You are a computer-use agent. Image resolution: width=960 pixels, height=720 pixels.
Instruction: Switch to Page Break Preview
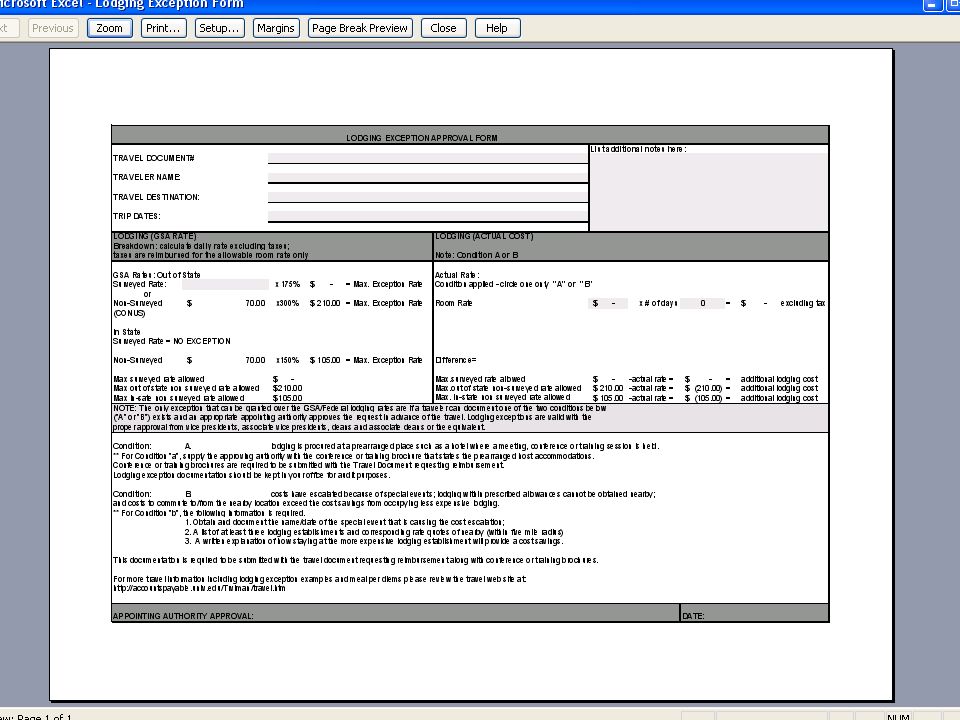360,28
